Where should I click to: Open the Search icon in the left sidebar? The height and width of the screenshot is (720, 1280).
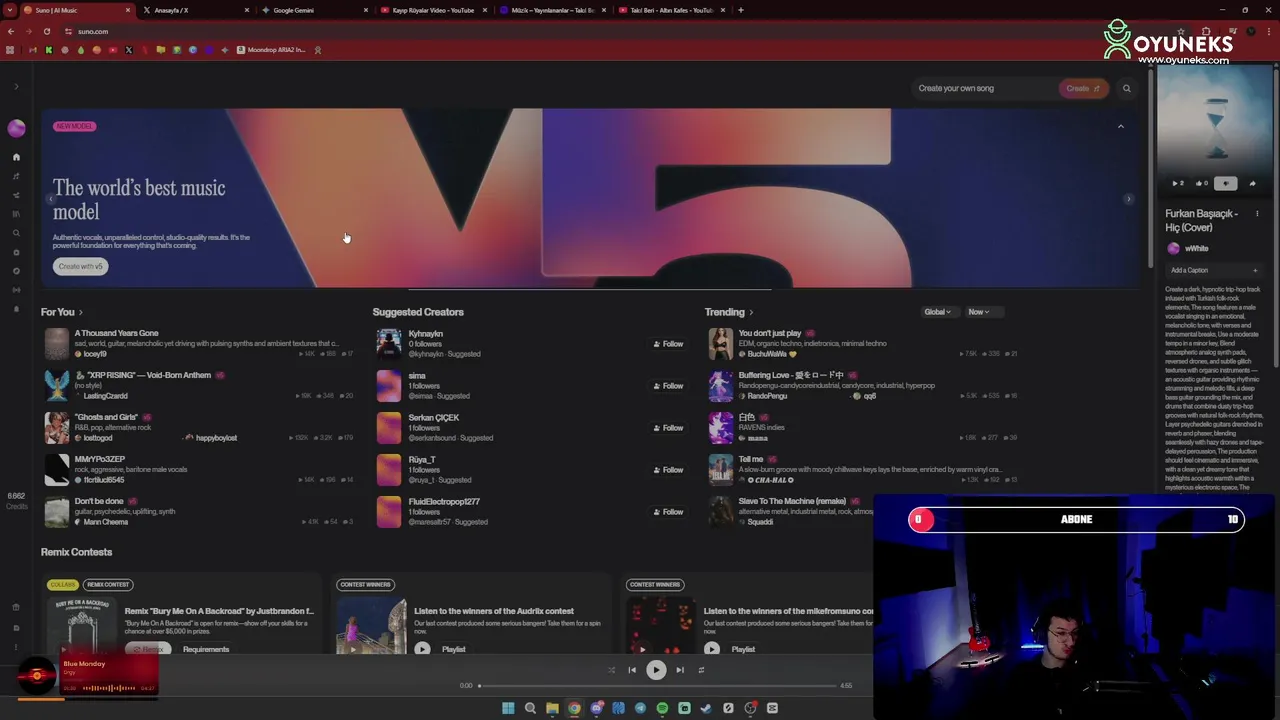click(16, 233)
